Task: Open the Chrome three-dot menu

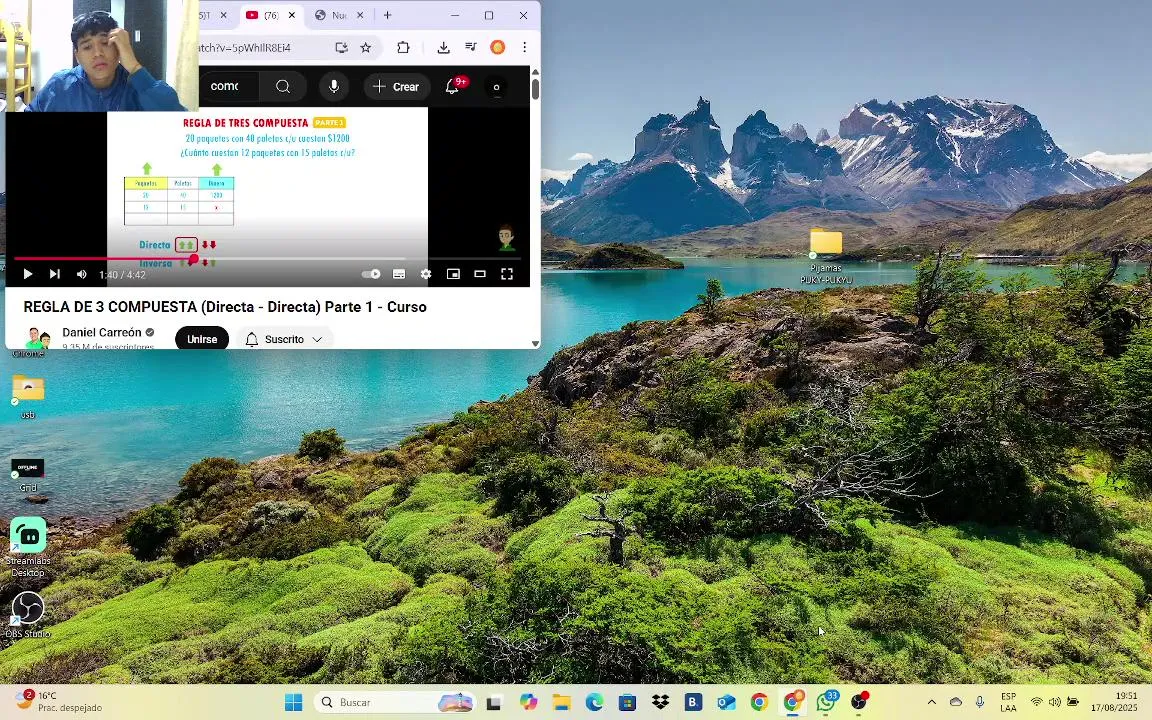Action: click(525, 48)
